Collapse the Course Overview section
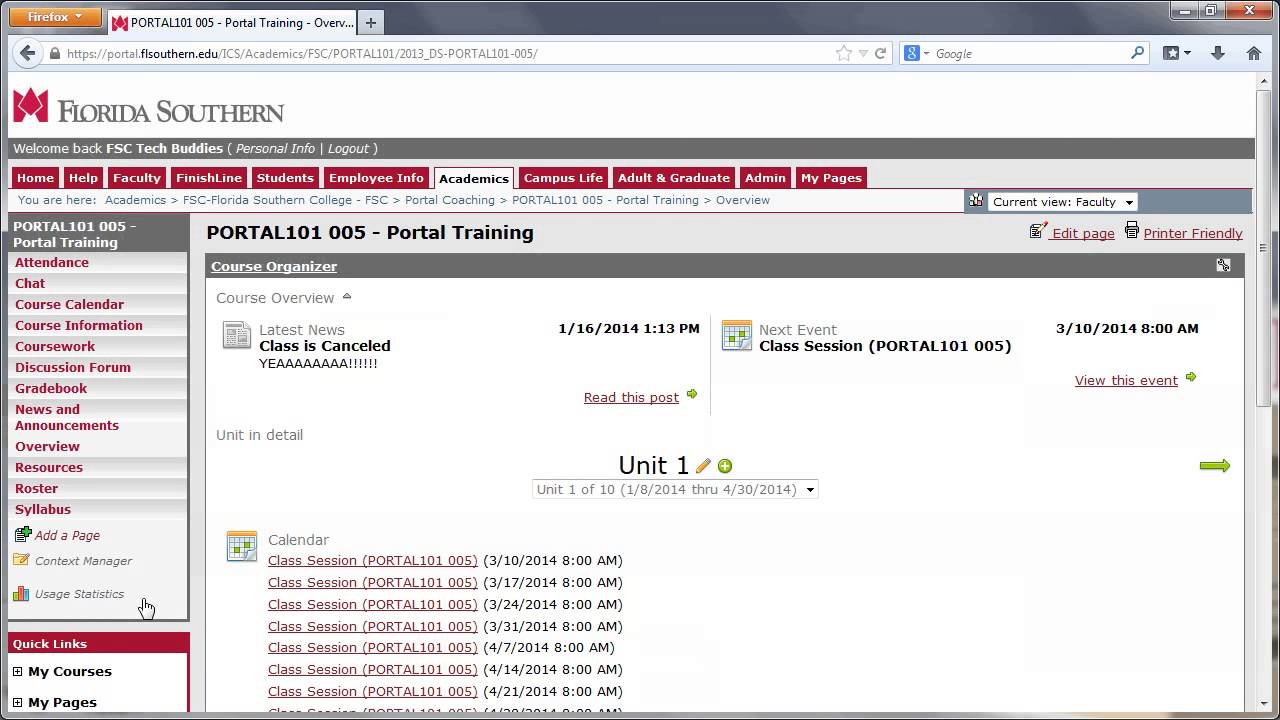 (x=347, y=296)
